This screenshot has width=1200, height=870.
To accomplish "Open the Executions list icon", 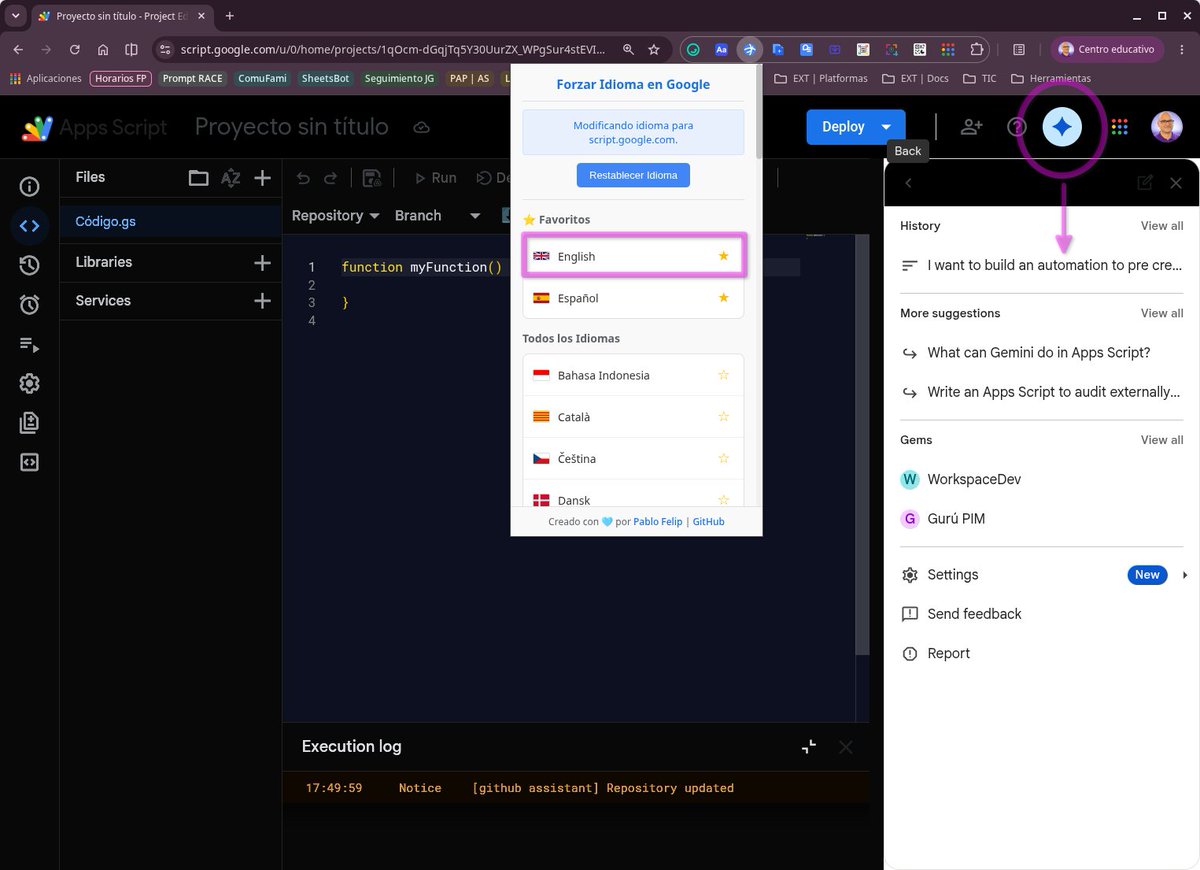I will [29, 344].
